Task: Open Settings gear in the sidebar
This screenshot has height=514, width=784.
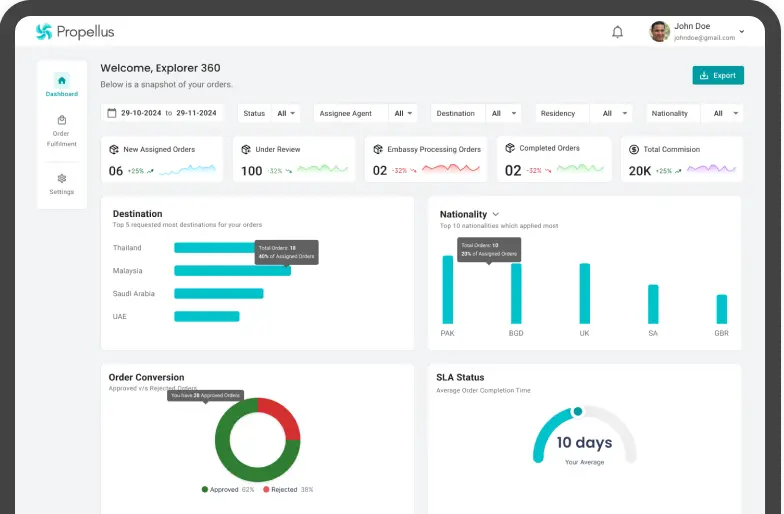Action: pyautogui.click(x=62, y=183)
